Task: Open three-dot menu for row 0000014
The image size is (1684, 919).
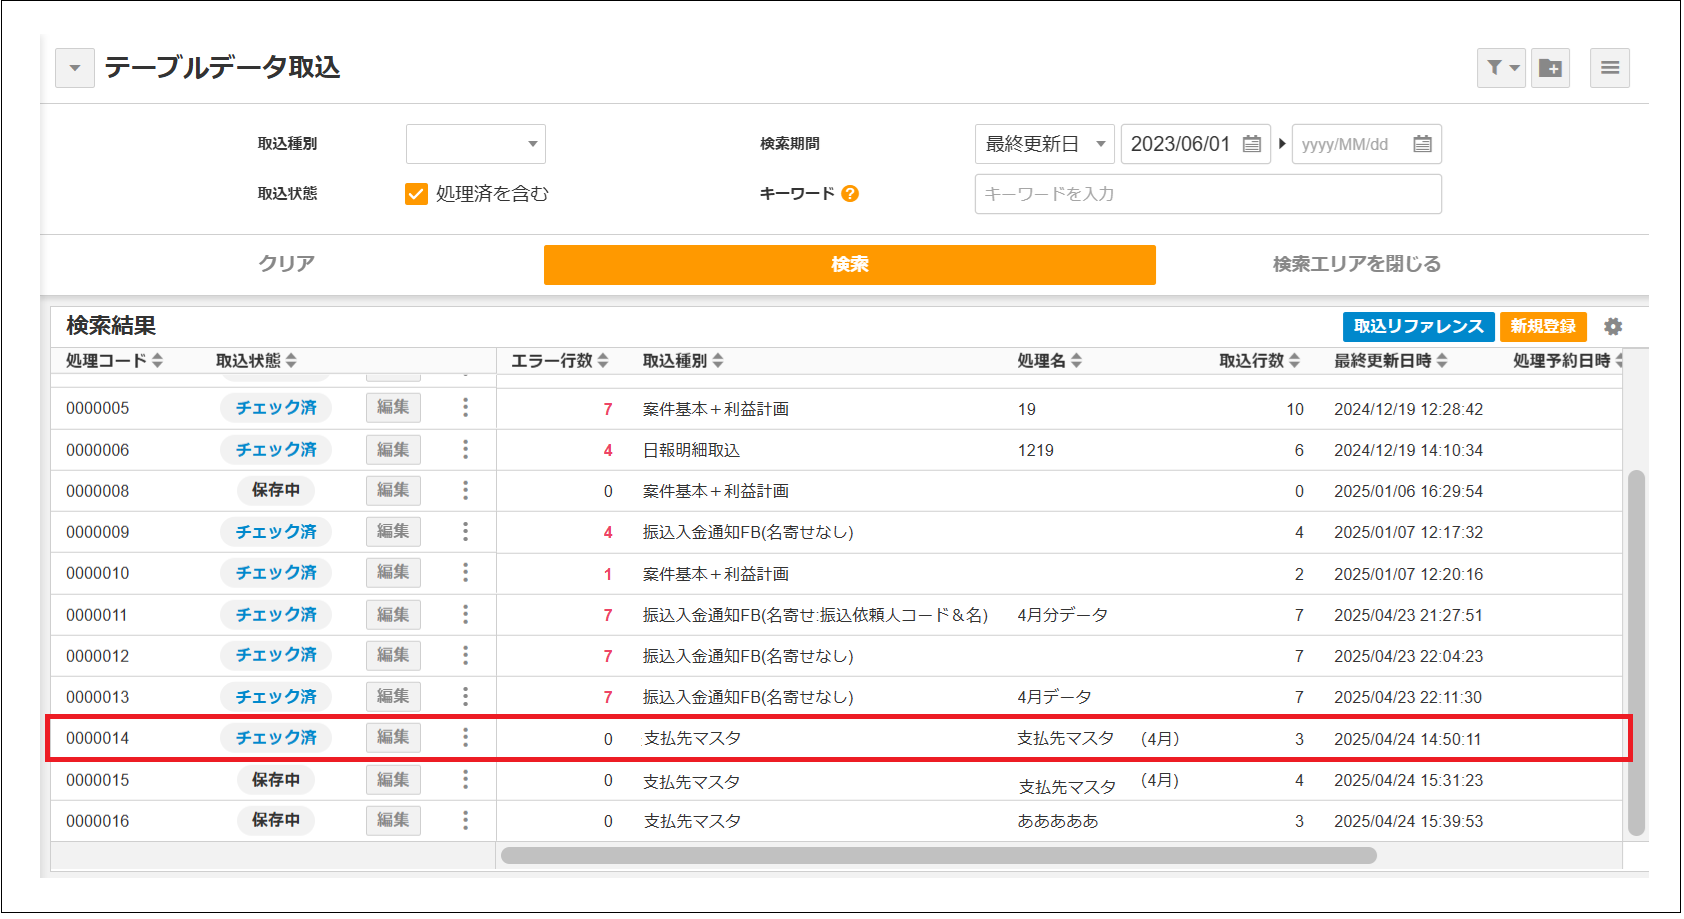Action: point(465,738)
